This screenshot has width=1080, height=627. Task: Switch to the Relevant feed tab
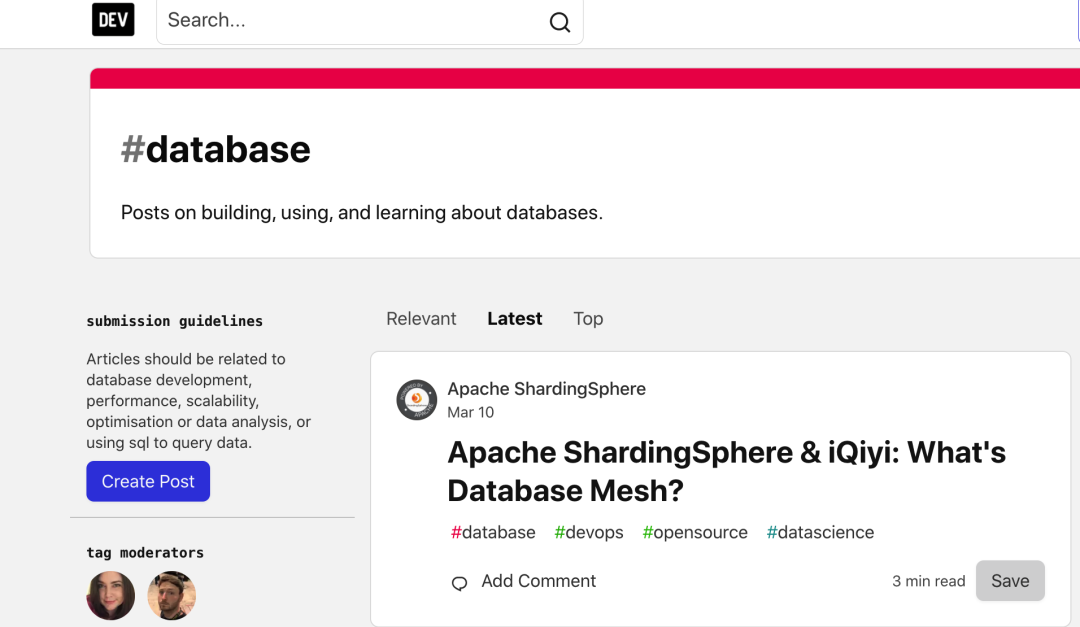coord(421,319)
